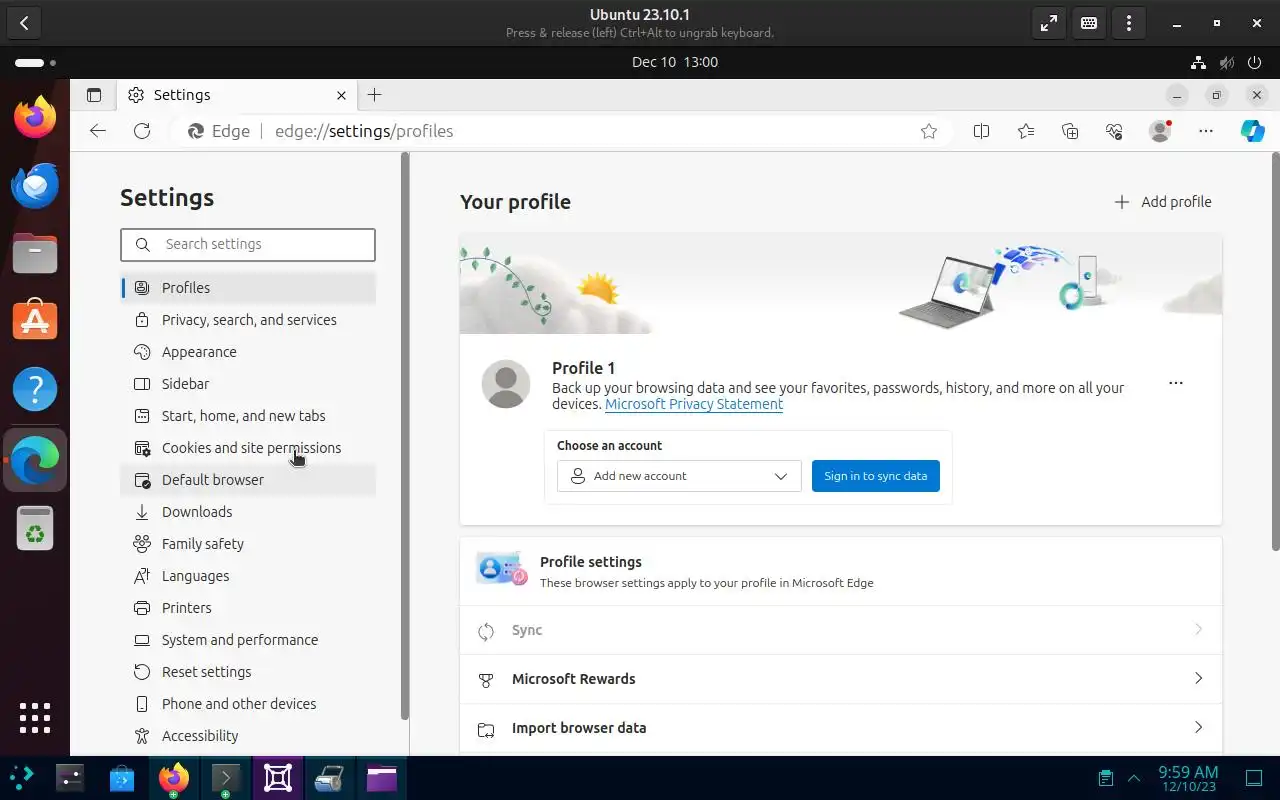The image size is (1280, 800).
Task: Open Help from the dock
Action: [35, 389]
